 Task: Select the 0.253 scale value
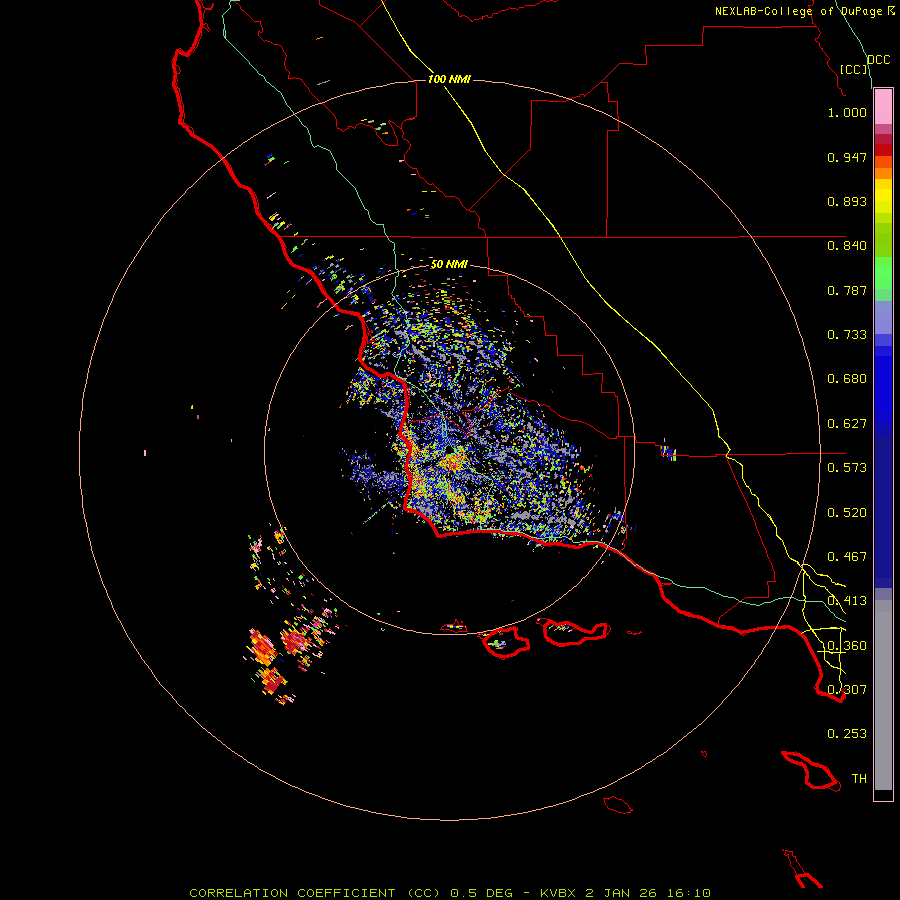click(847, 734)
